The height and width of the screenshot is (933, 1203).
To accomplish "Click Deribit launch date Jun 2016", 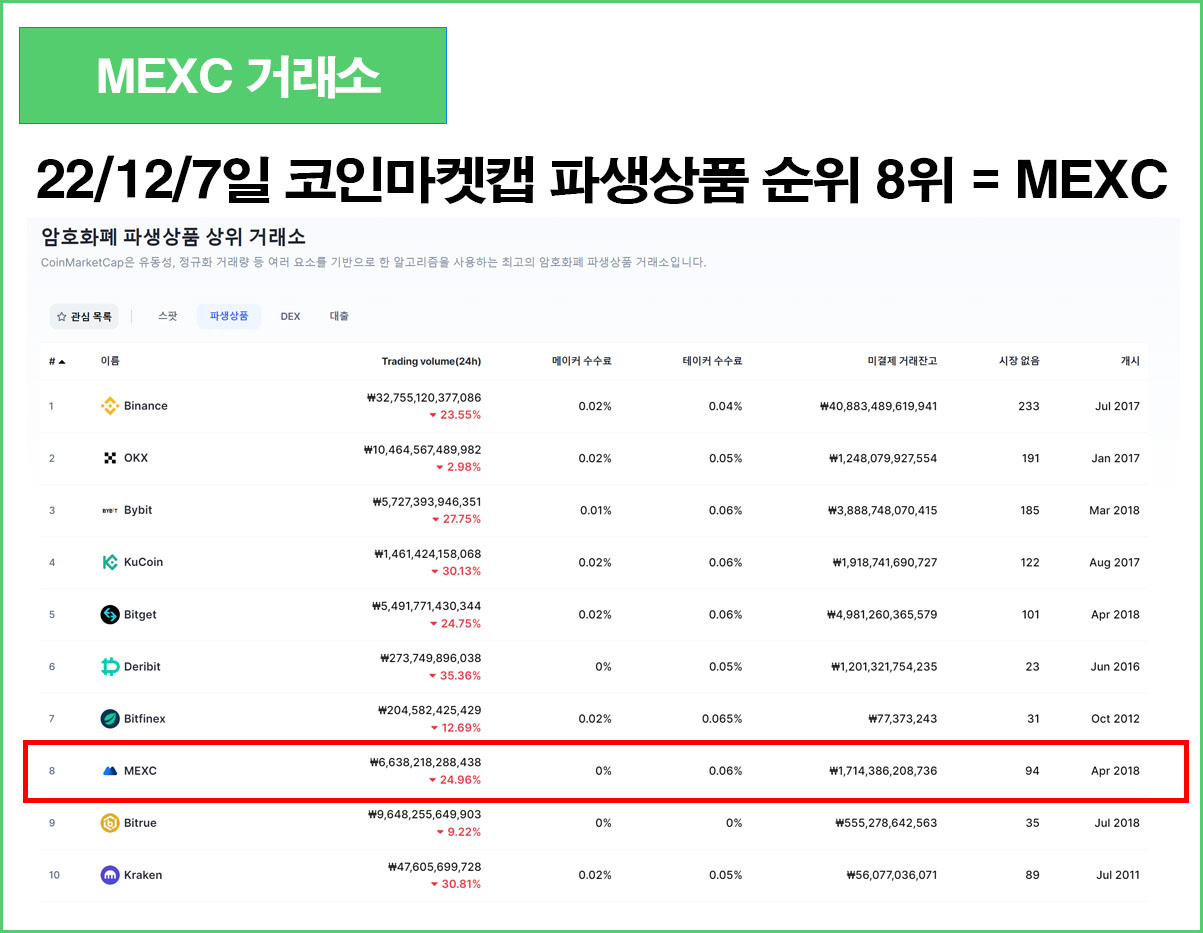I will [1115, 667].
